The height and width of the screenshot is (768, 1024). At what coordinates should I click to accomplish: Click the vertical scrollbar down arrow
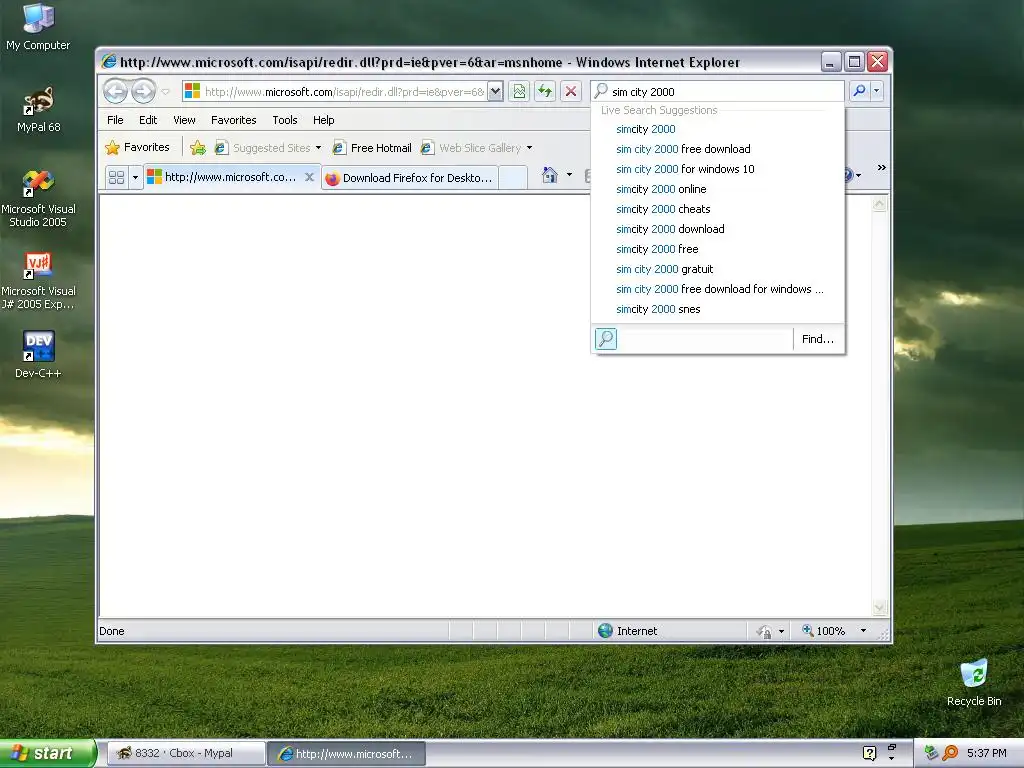click(x=880, y=607)
